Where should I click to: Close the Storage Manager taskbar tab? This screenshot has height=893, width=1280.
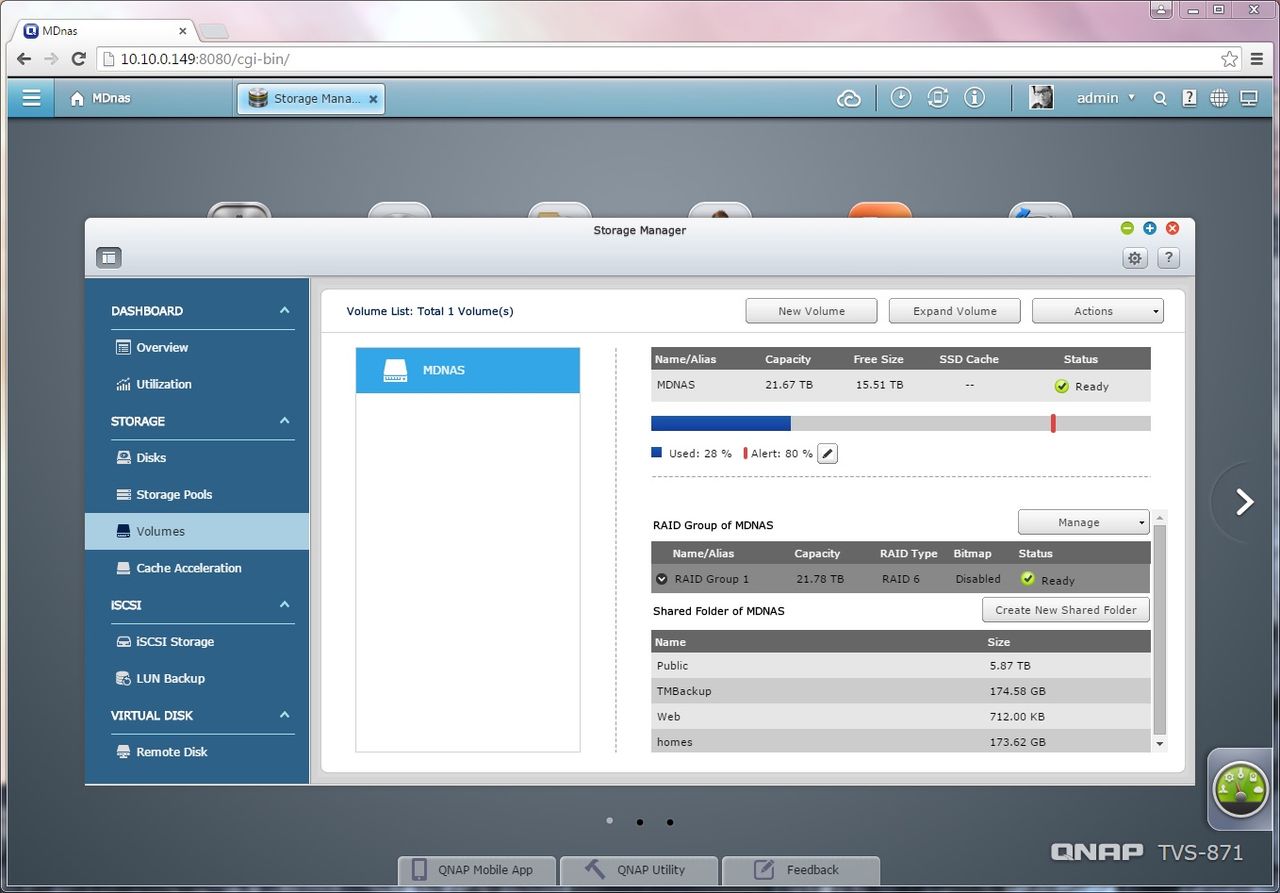373,99
